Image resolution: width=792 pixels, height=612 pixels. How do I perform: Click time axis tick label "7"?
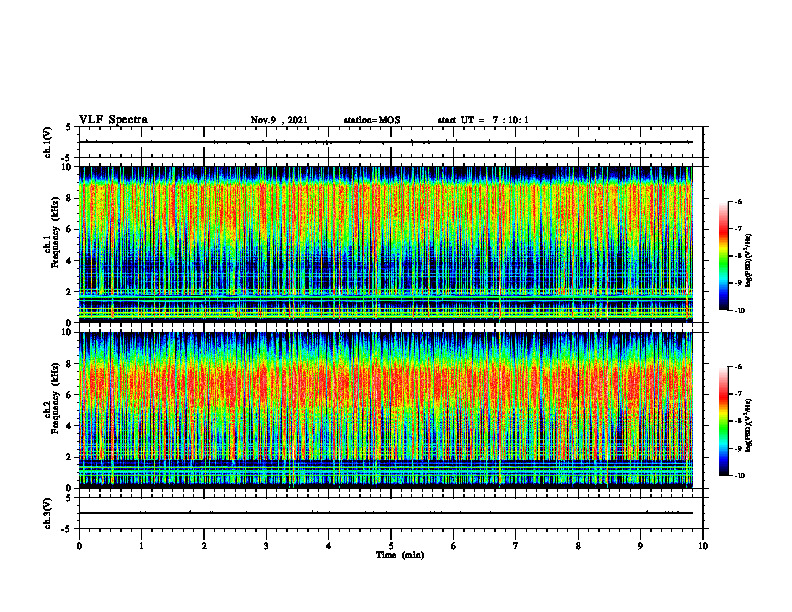tap(516, 546)
